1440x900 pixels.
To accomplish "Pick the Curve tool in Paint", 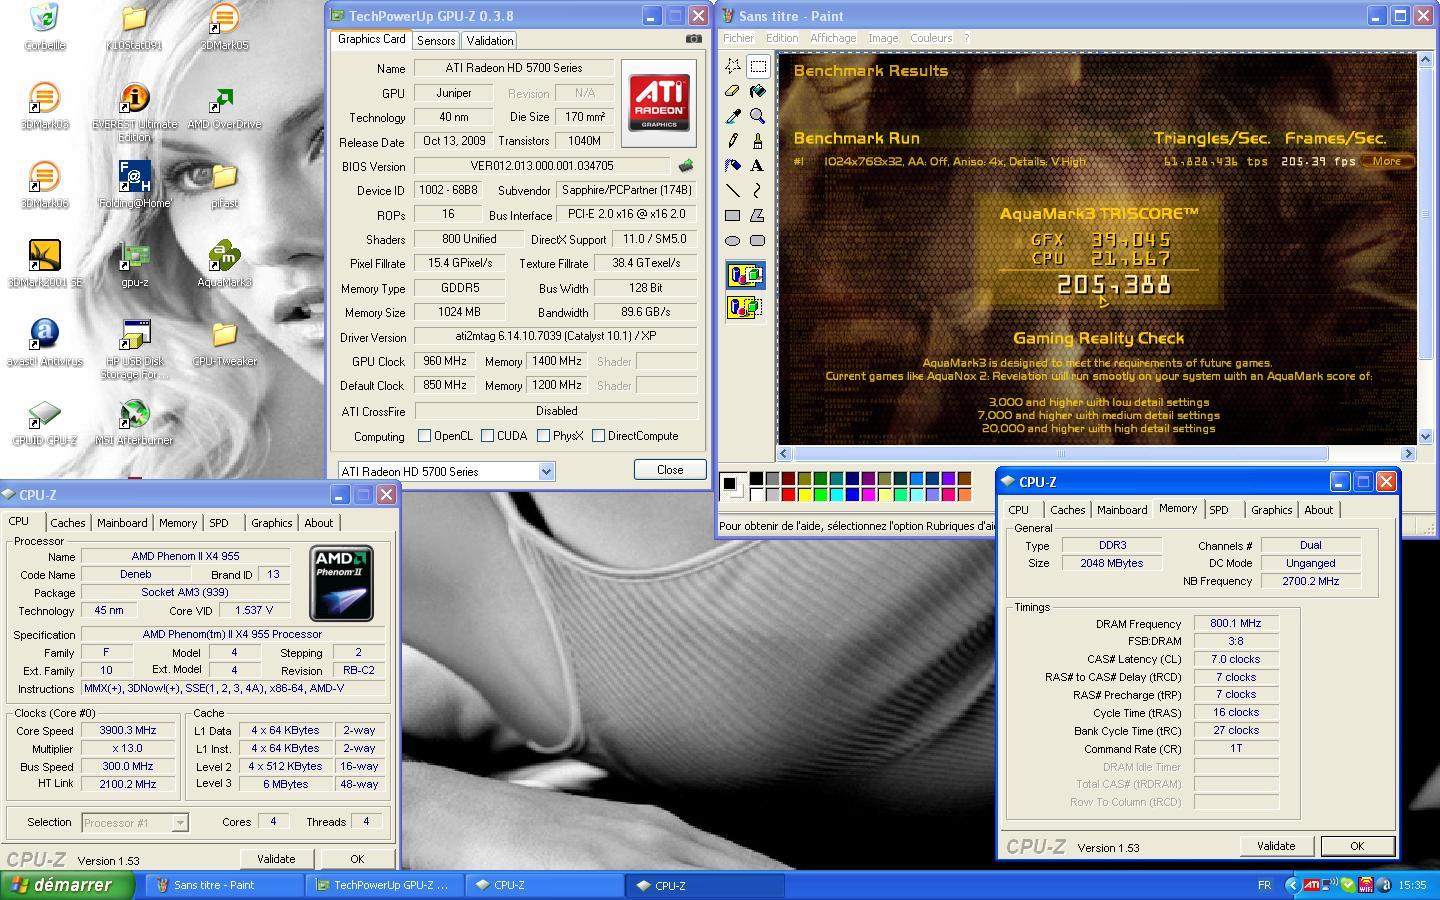I will click(x=757, y=190).
